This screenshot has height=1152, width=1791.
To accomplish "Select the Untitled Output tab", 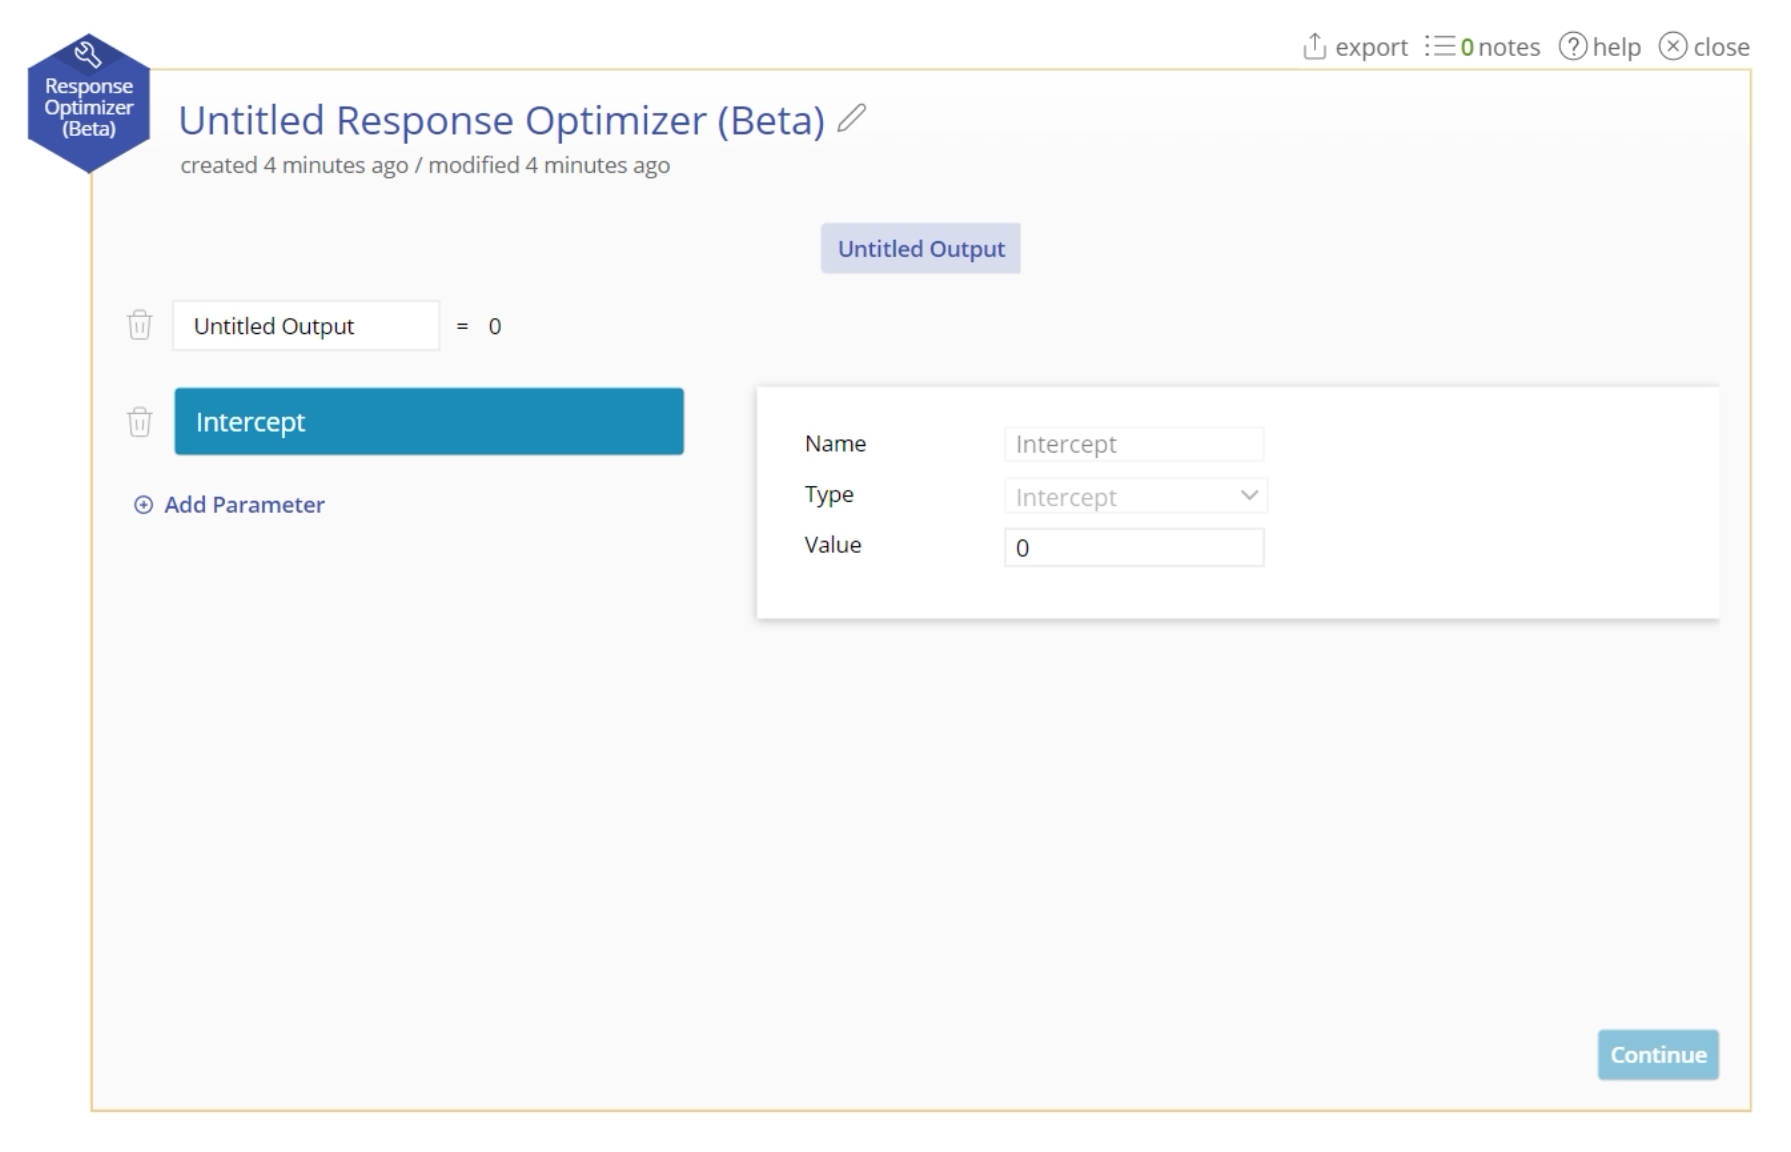I will (x=920, y=249).
